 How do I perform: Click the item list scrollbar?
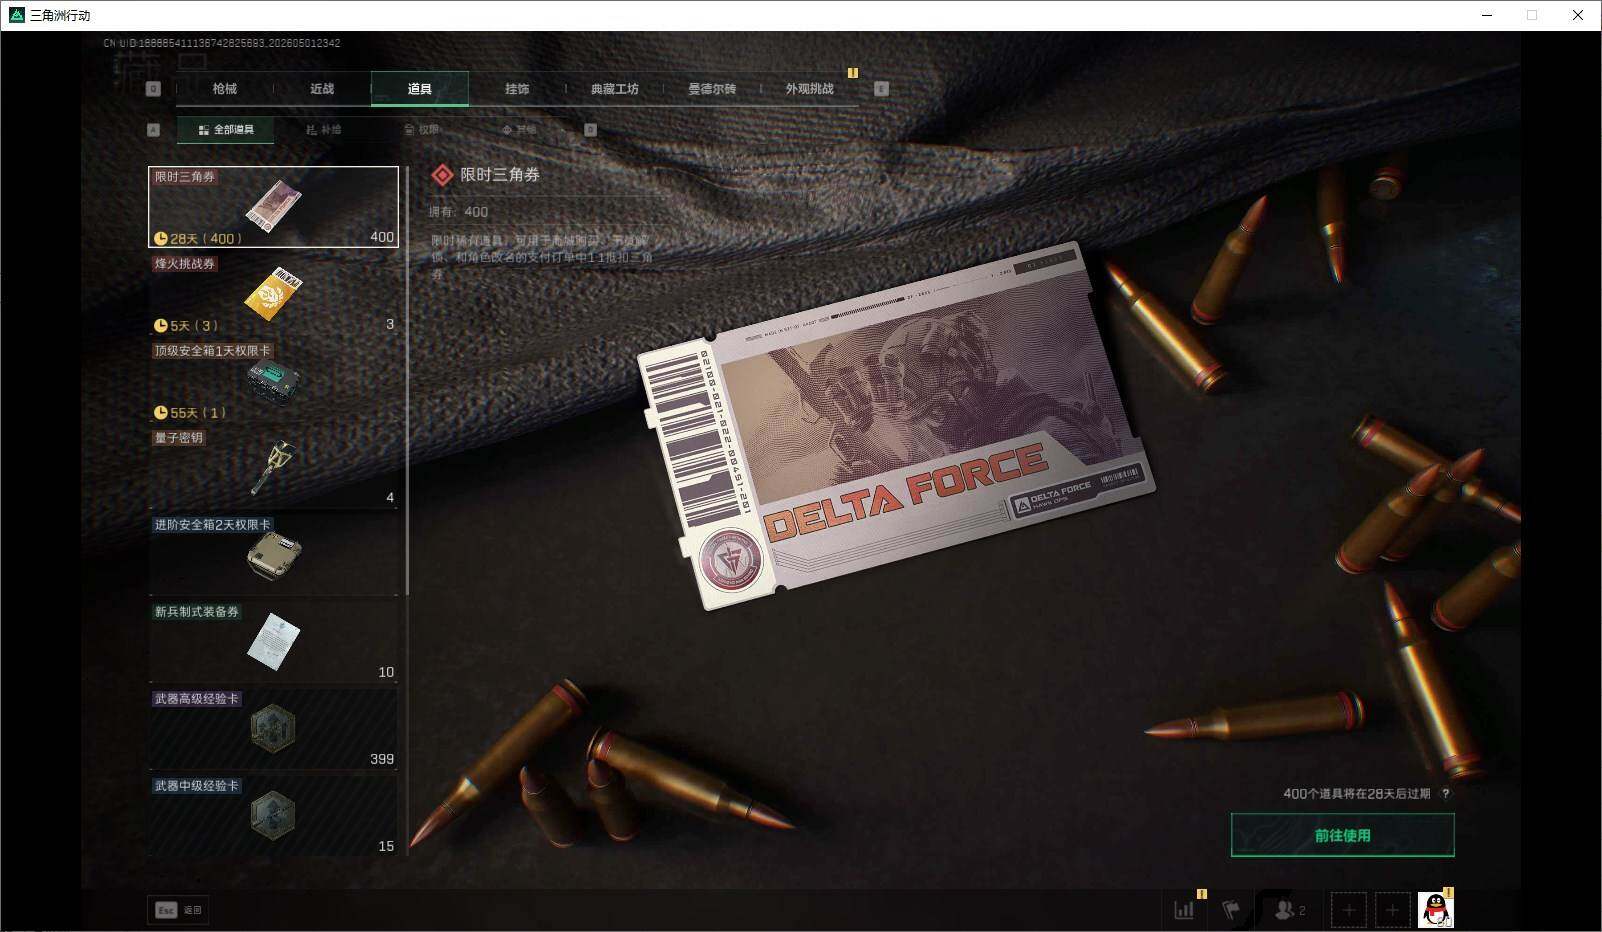click(407, 380)
